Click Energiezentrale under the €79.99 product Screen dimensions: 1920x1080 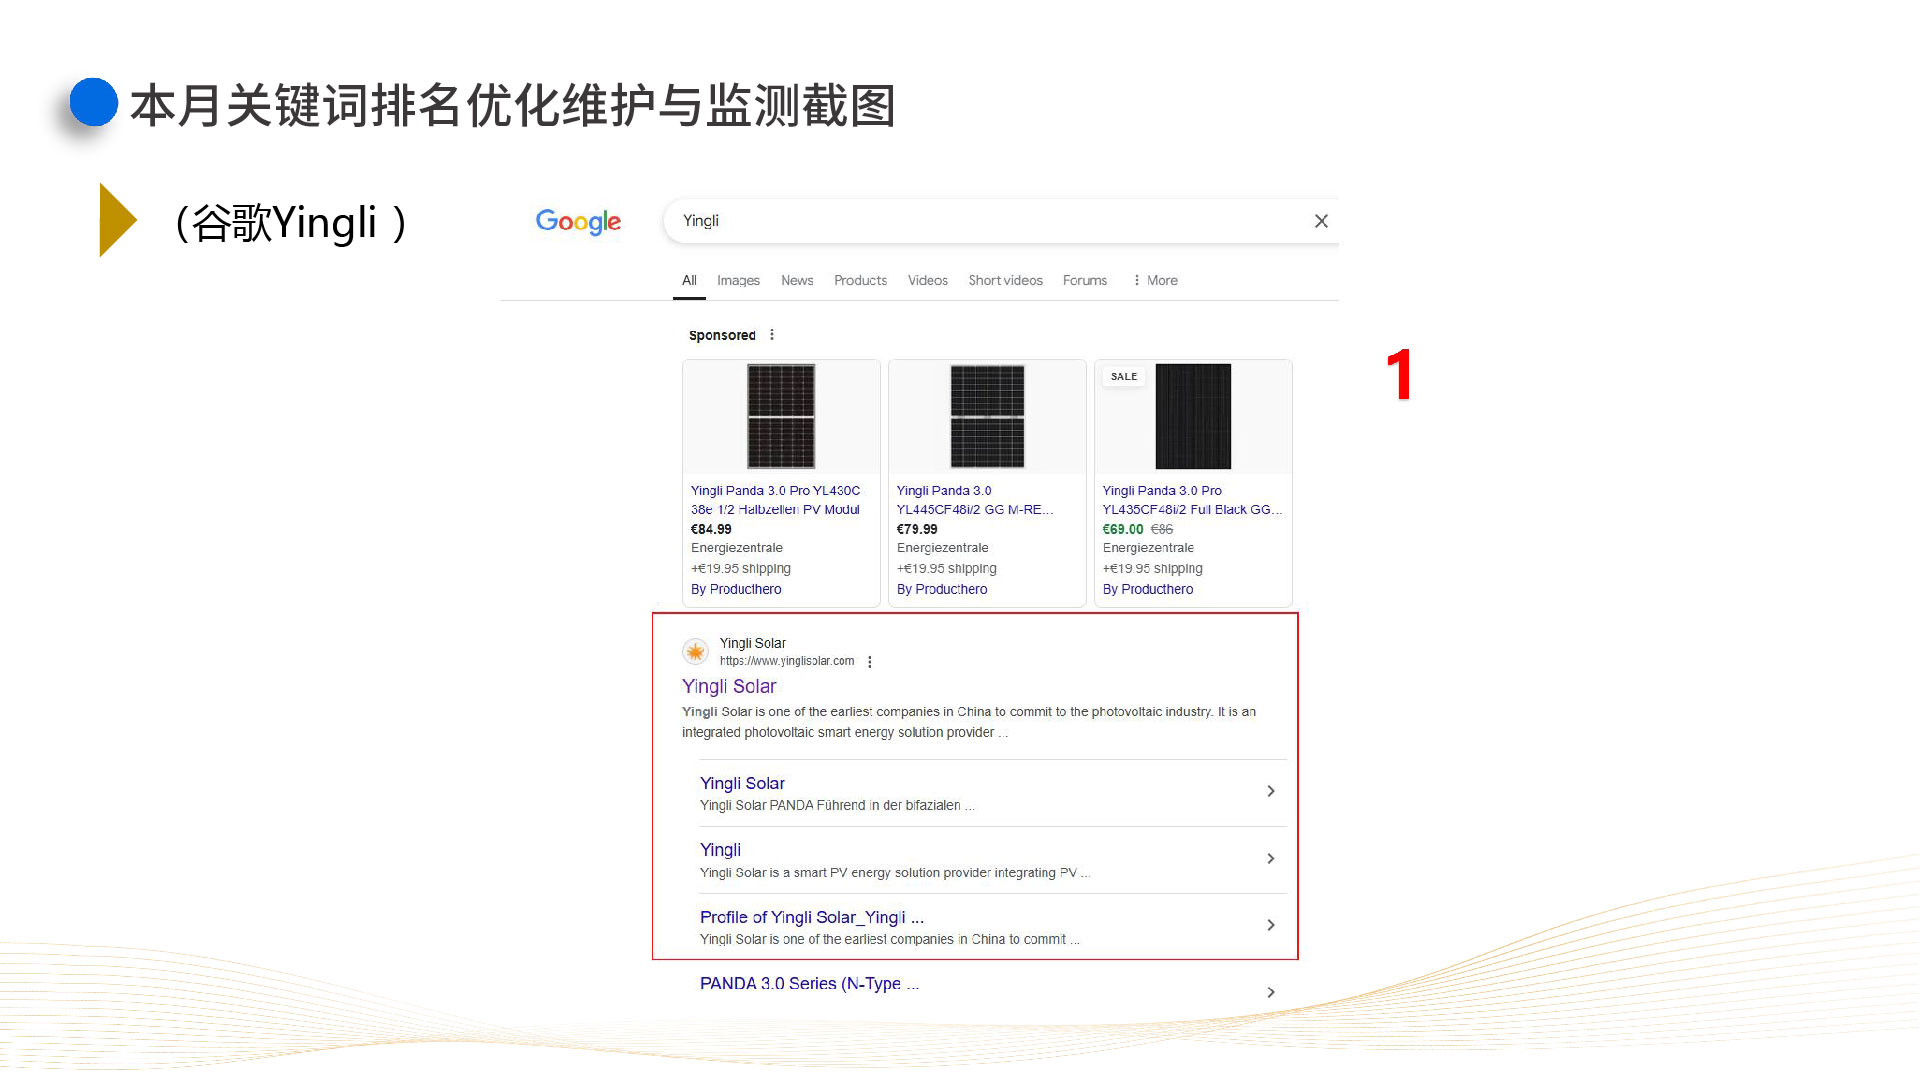coord(942,548)
